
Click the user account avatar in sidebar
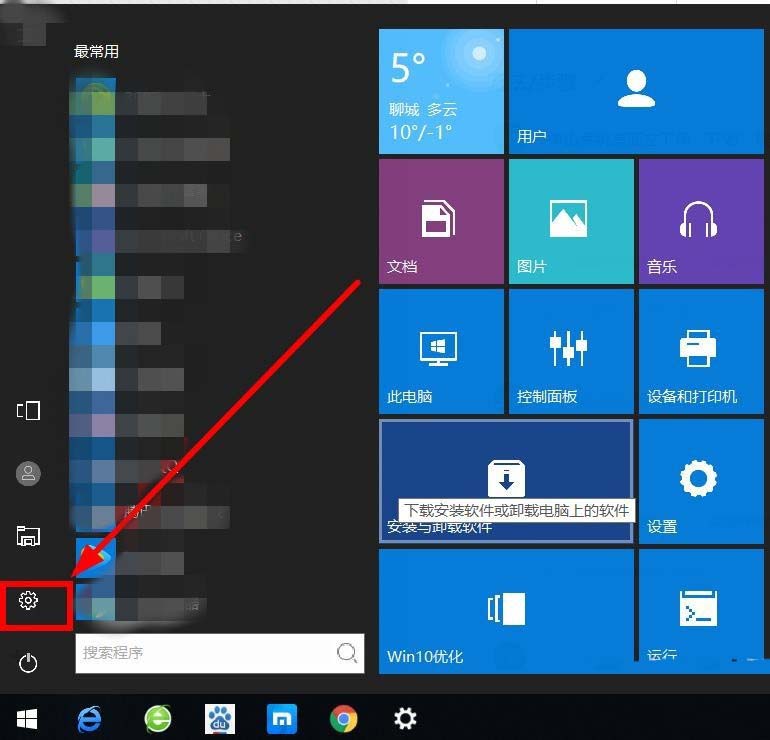tap(28, 473)
